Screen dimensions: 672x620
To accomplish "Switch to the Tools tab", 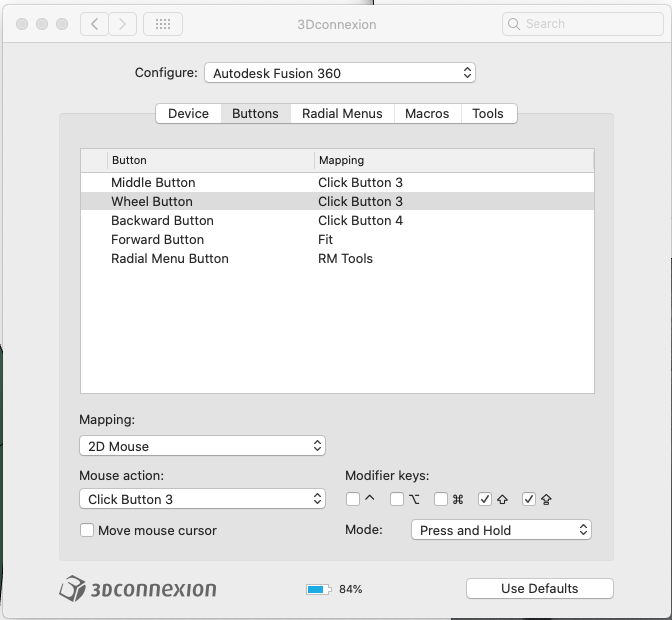I will point(488,114).
